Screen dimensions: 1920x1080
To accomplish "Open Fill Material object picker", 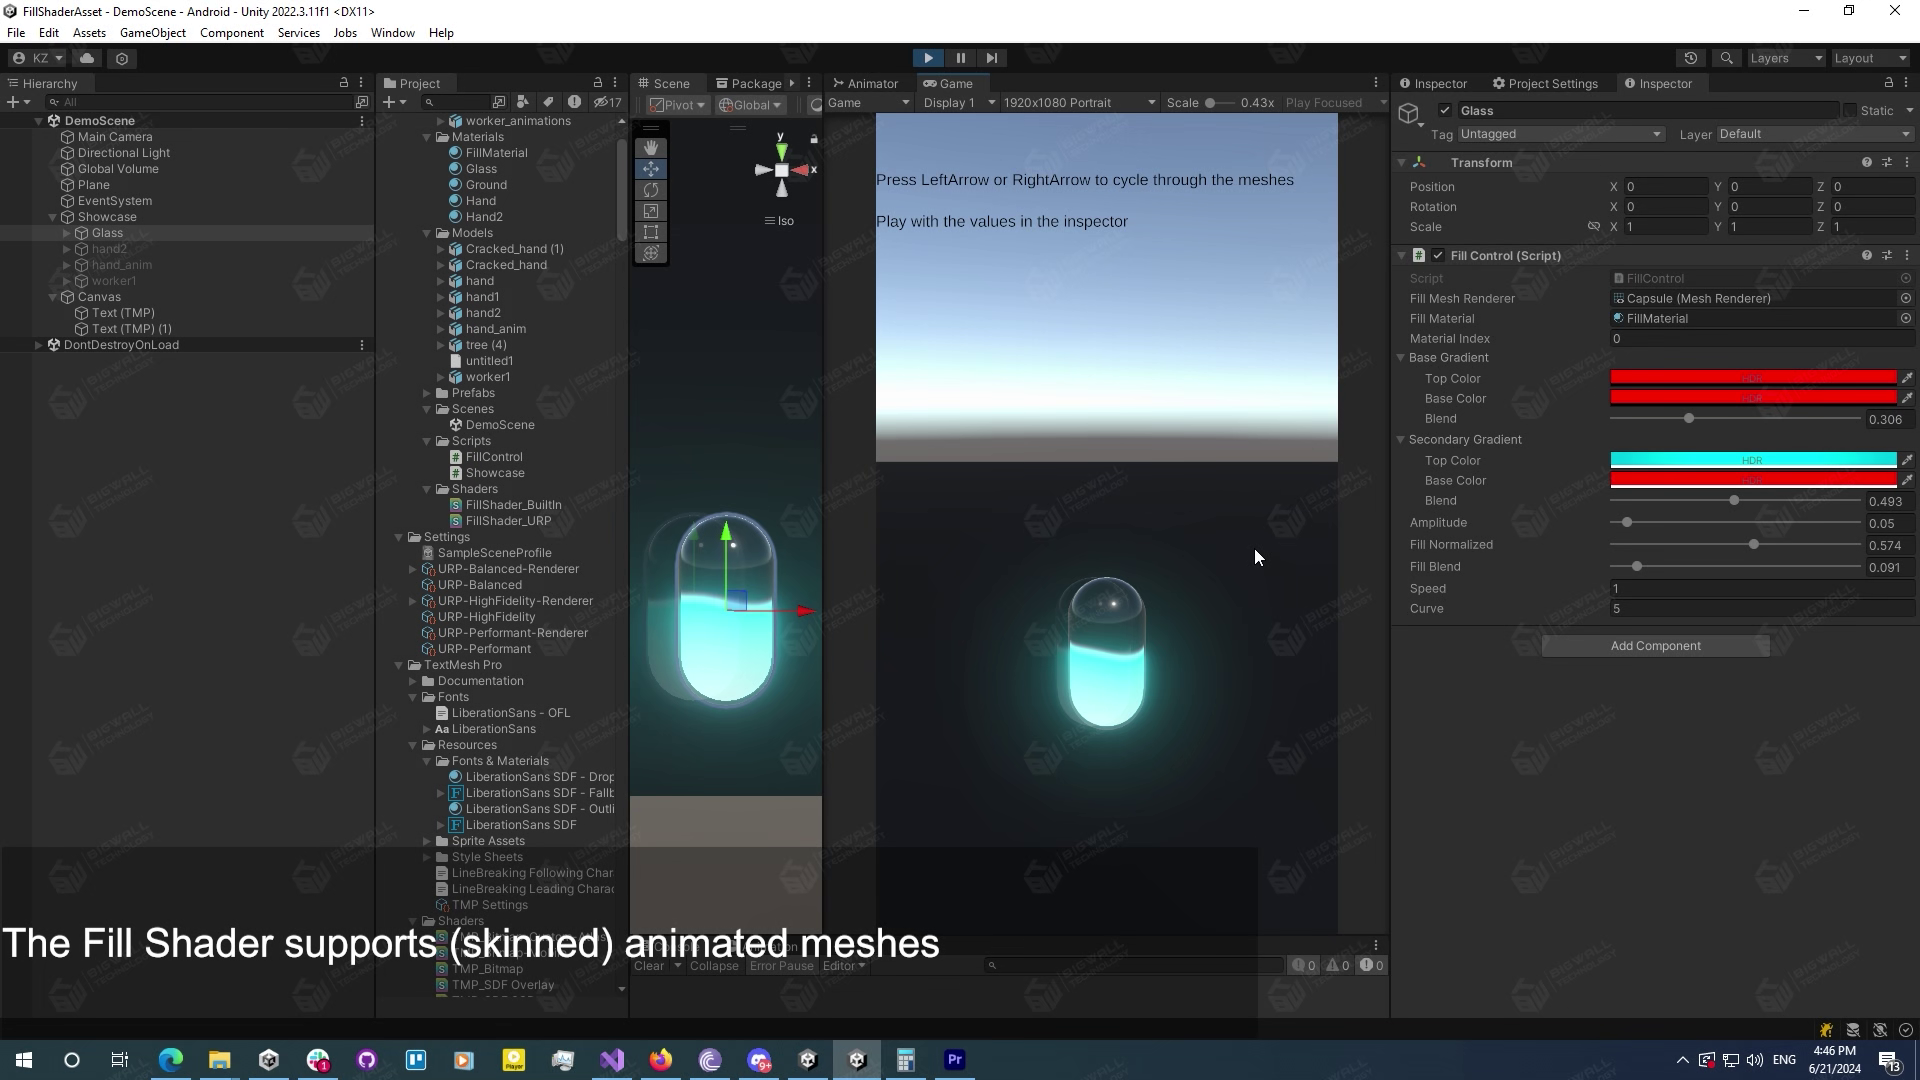I will [x=1906, y=318].
